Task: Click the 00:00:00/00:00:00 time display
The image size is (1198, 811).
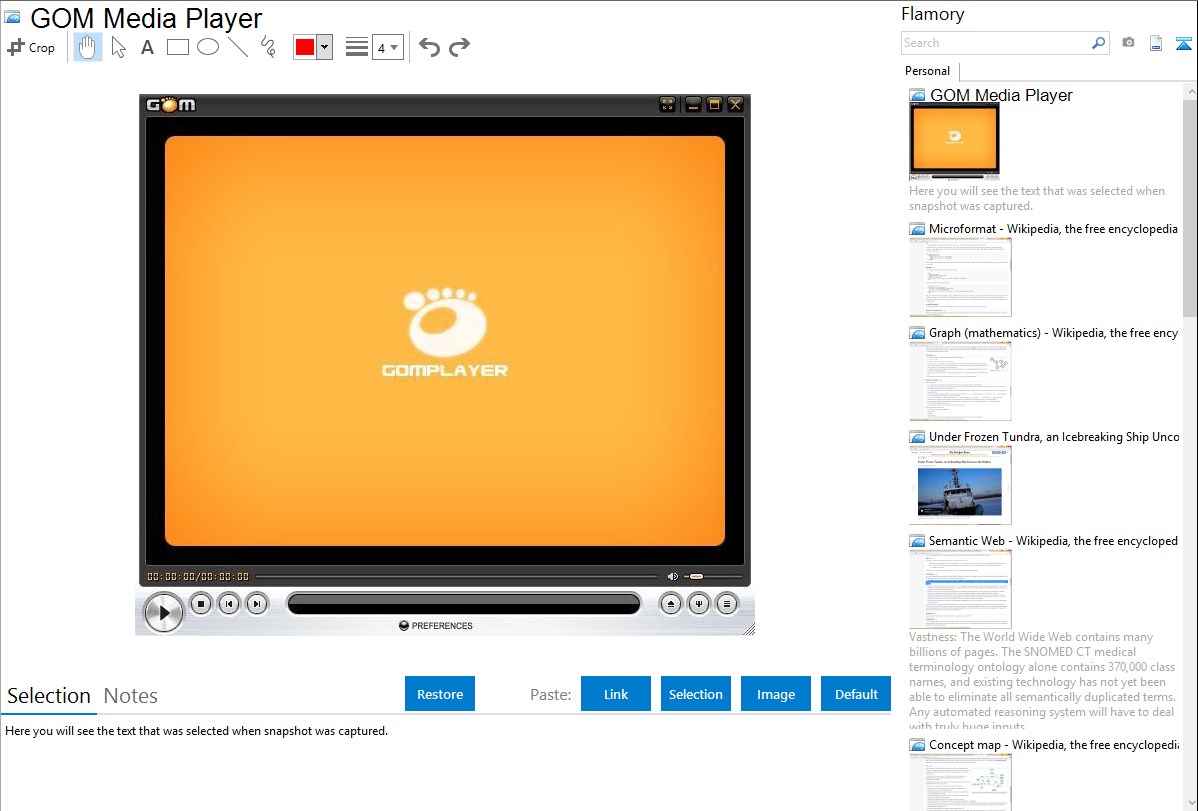Action: coord(198,576)
